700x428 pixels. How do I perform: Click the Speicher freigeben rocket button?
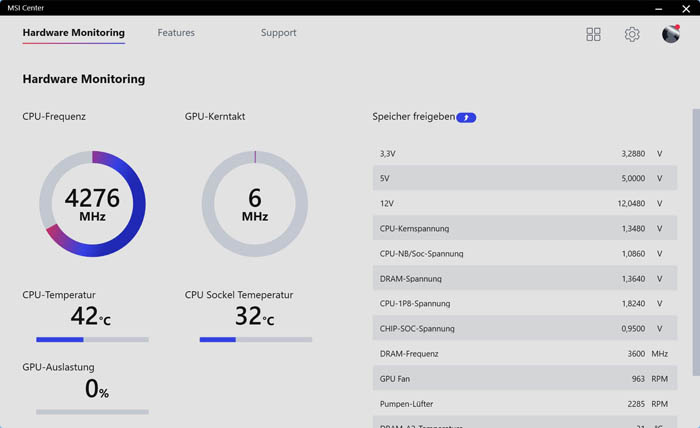pos(466,117)
